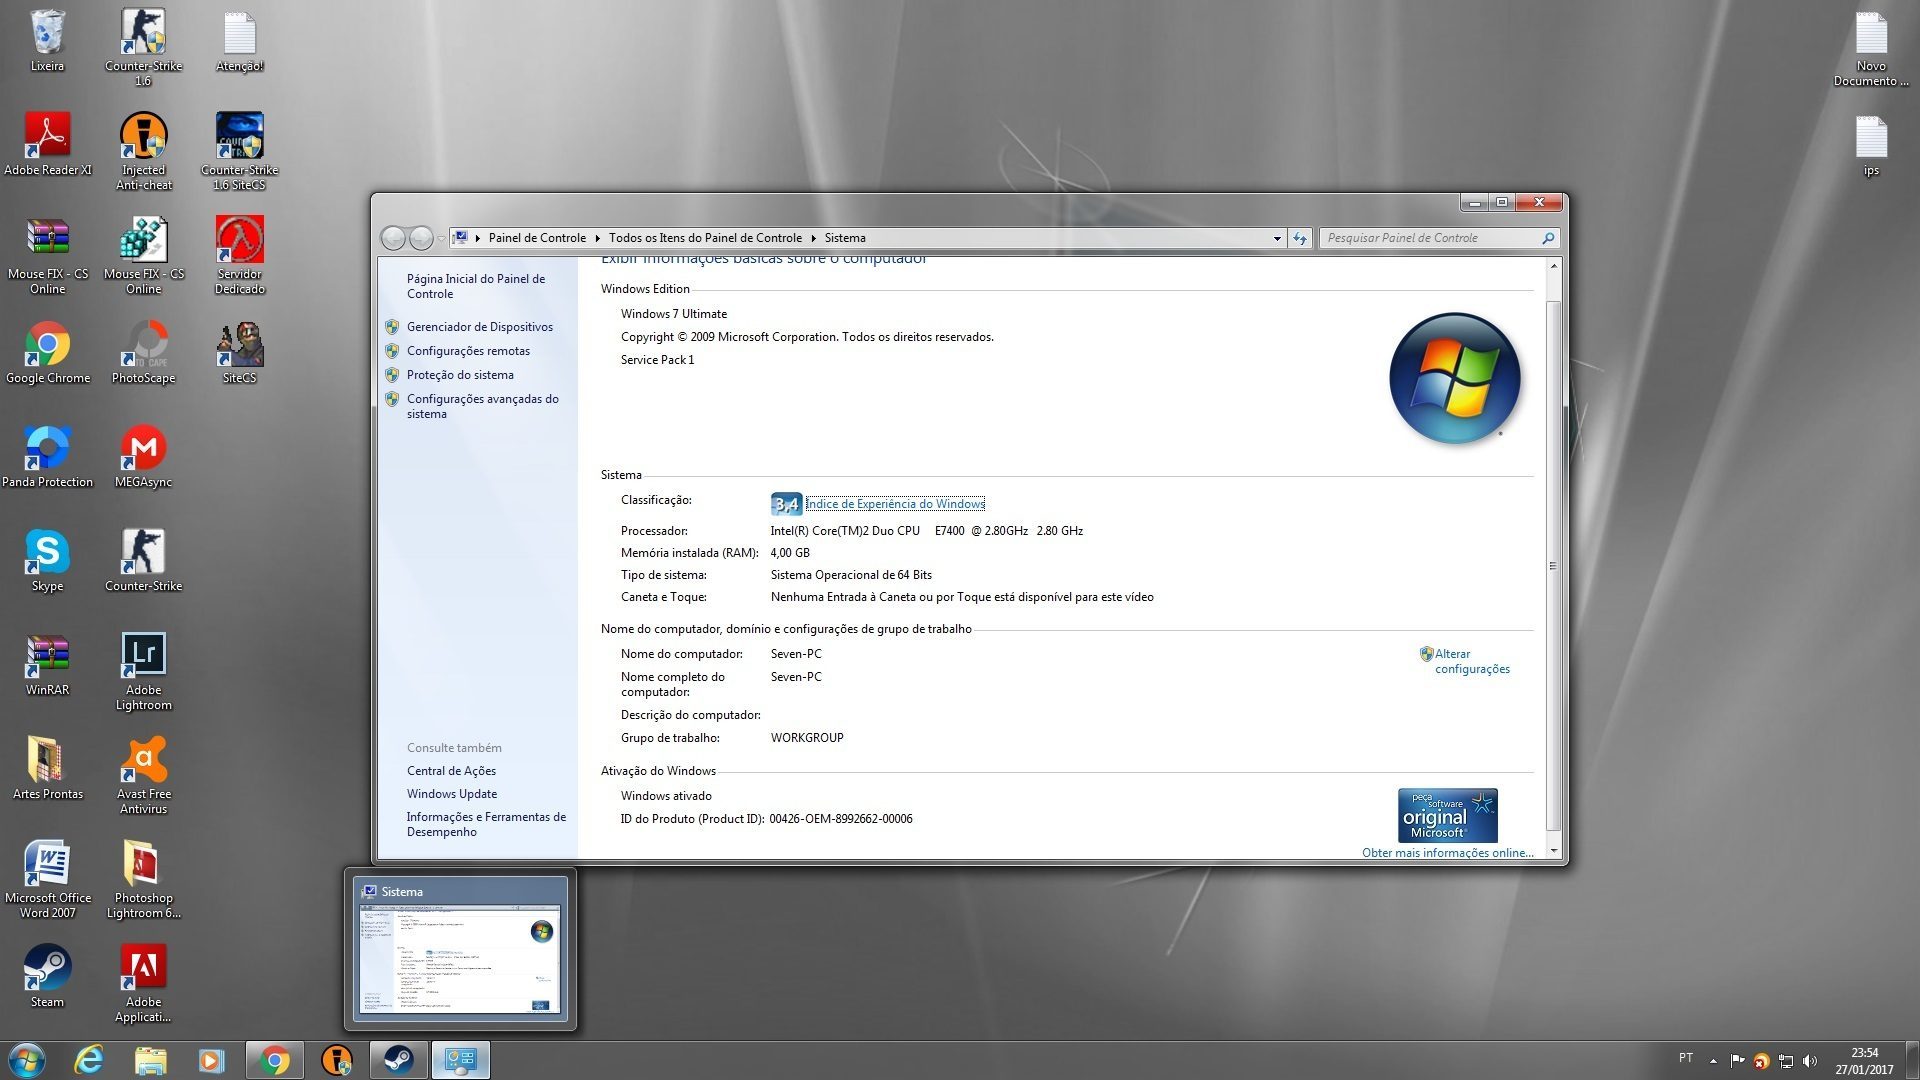Open Gerenciador de Dispositivos link
The height and width of the screenshot is (1080, 1920).
coord(479,327)
